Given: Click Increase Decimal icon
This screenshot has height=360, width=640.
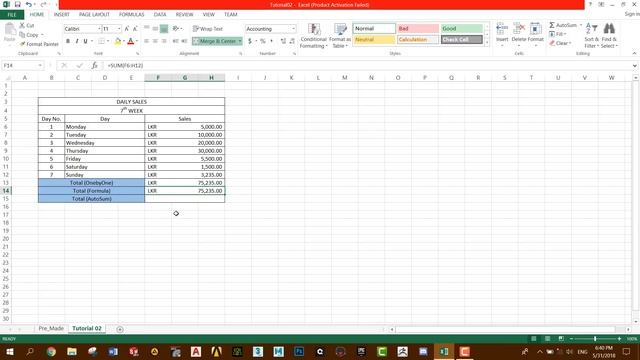Looking at the screenshot, I should click(x=283, y=41).
